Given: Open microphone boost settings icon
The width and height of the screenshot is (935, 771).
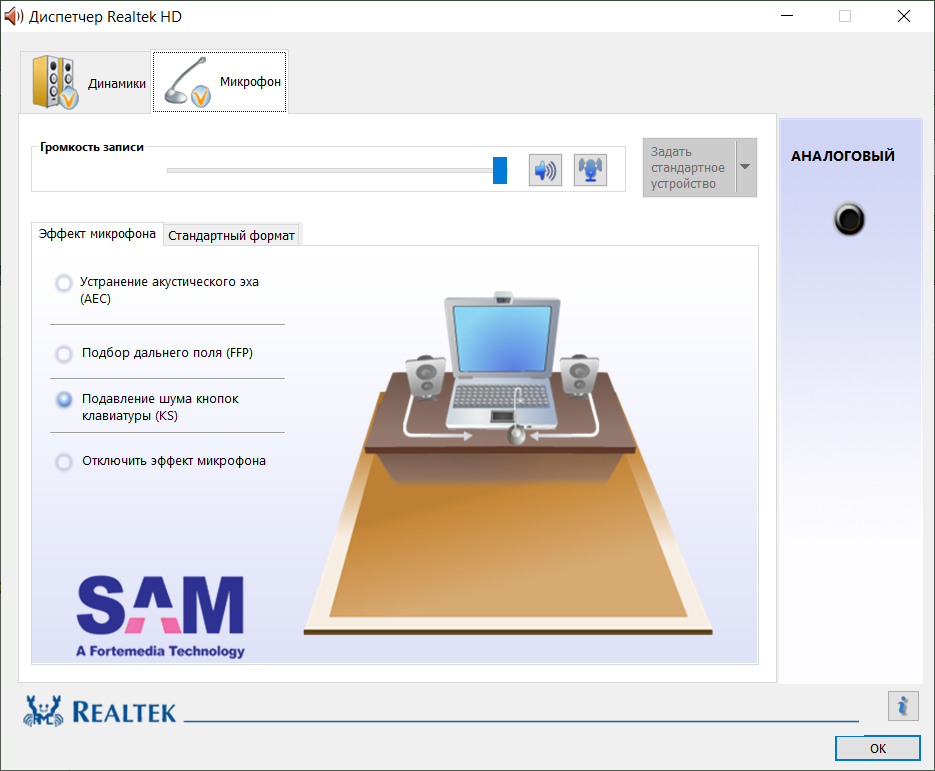Looking at the screenshot, I should (590, 170).
